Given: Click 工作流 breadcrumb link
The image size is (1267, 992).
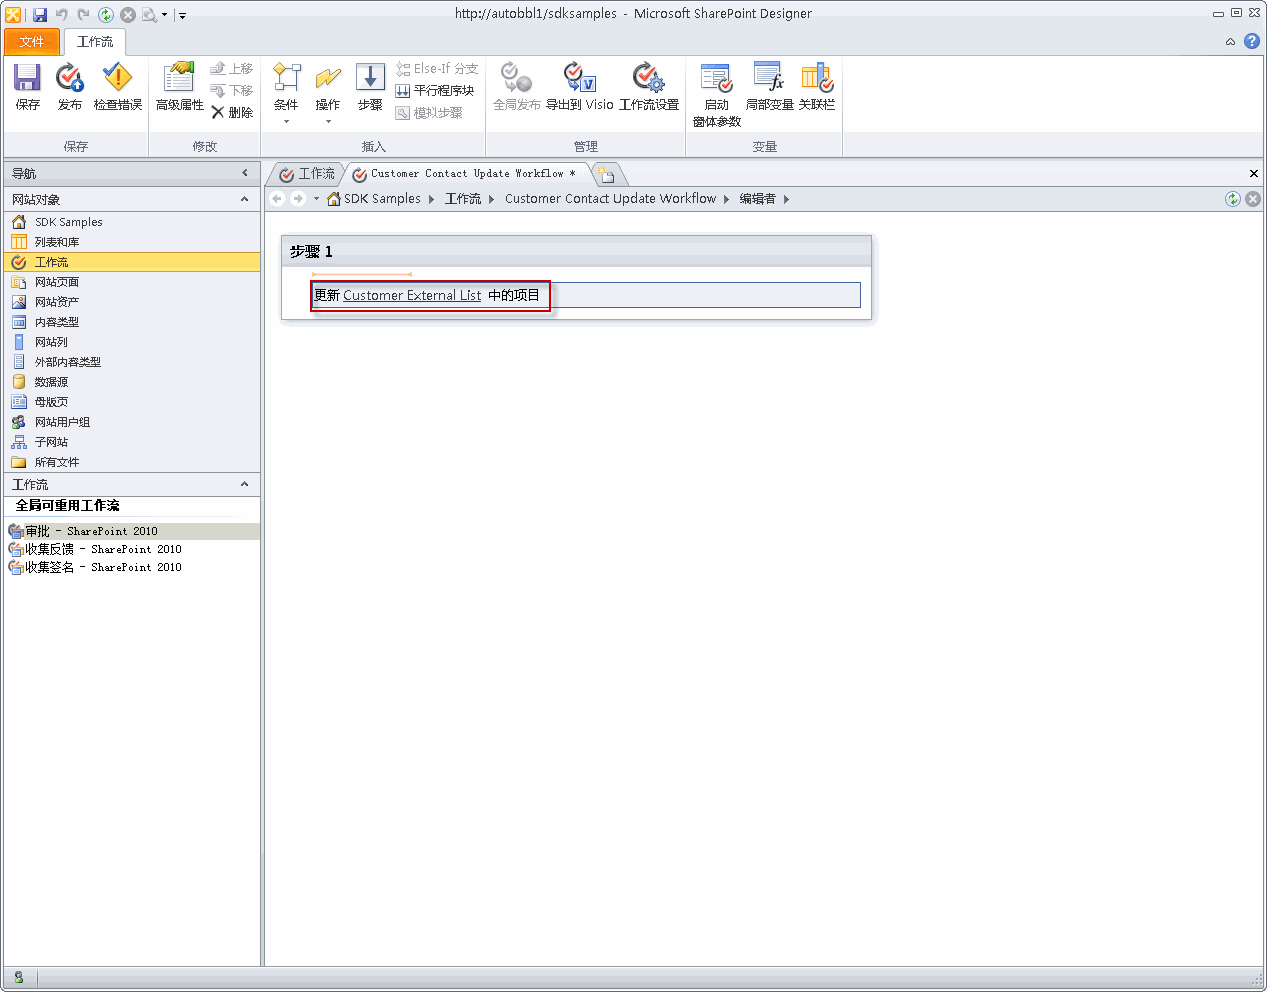Looking at the screenshot, I should [463, 199].
